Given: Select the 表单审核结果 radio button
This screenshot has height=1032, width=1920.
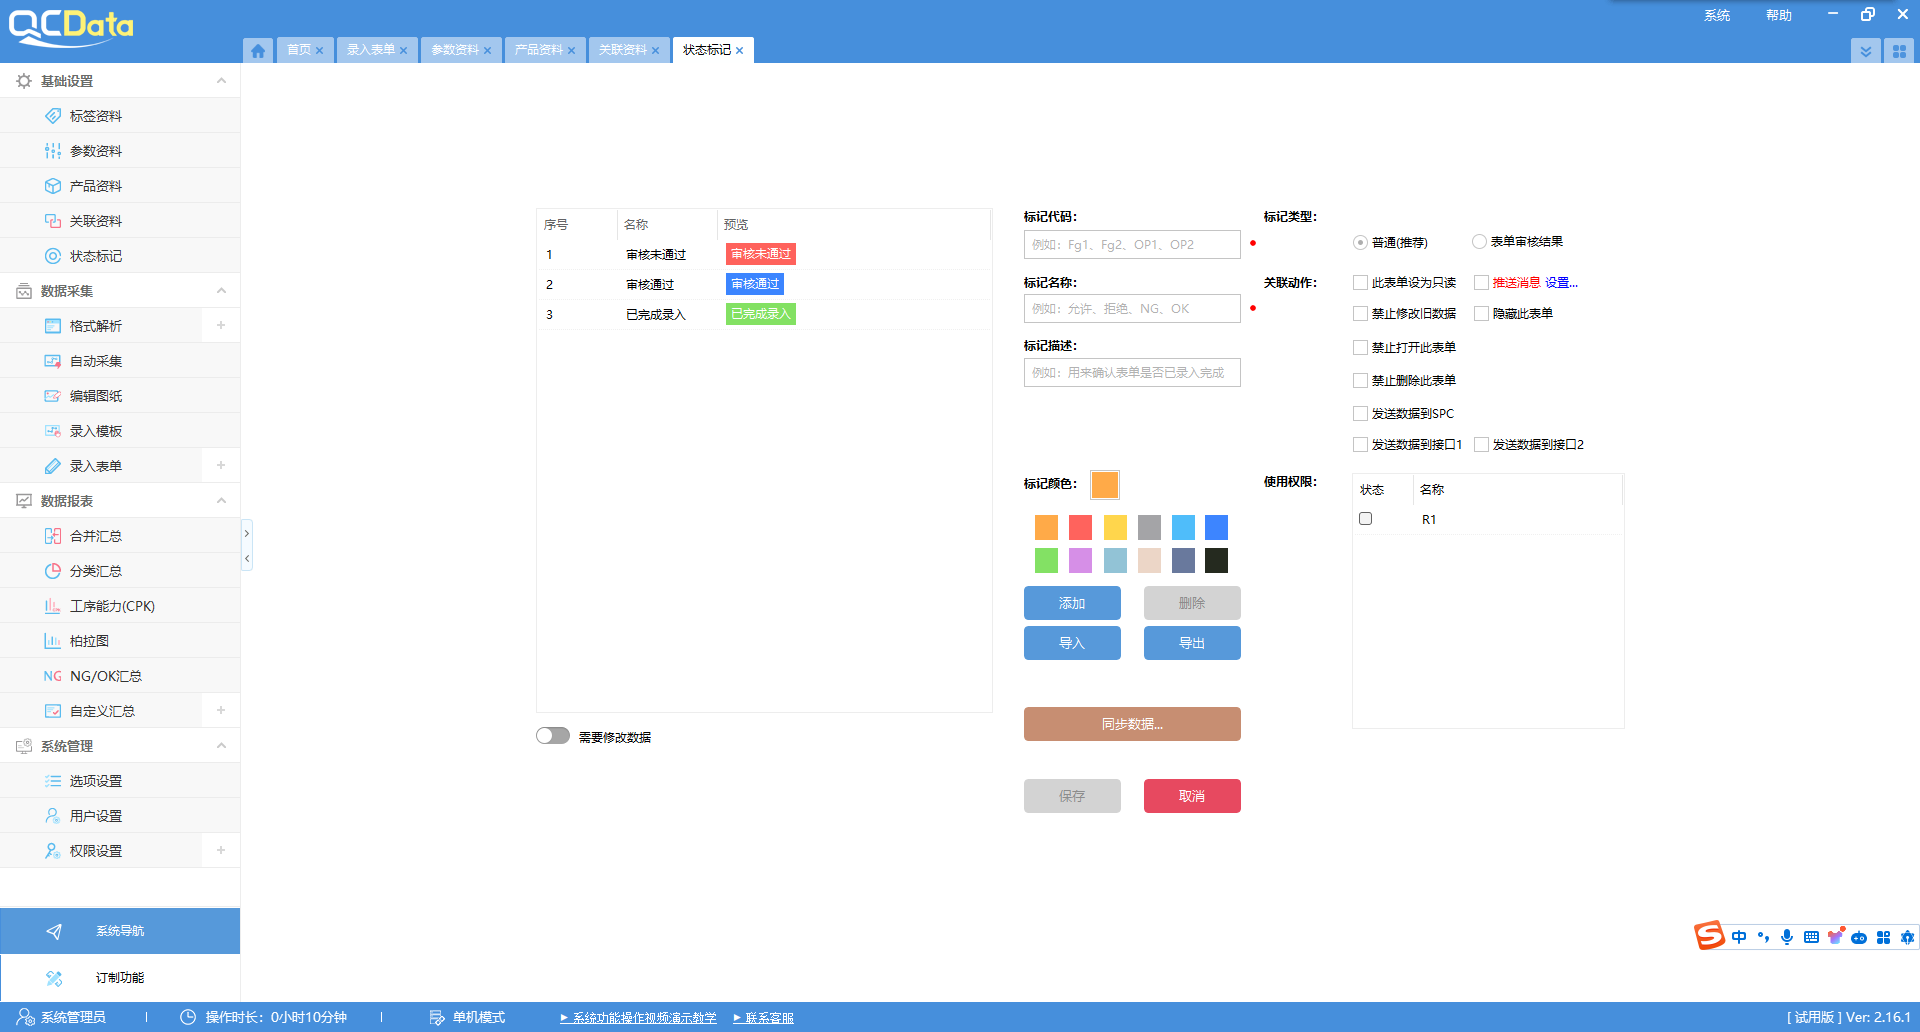Looking at the screenshot, I should pos(1479,241).
